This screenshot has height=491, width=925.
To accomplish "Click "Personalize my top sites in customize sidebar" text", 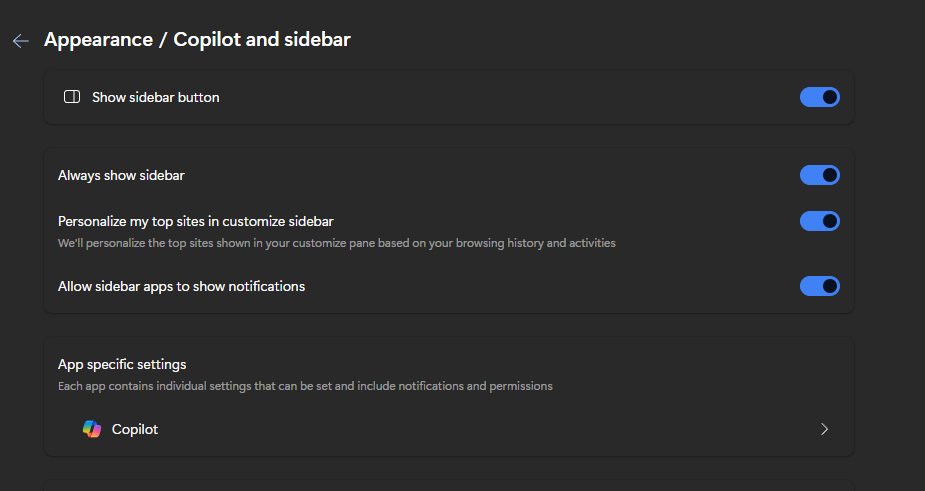I will [x=196, y=221].
